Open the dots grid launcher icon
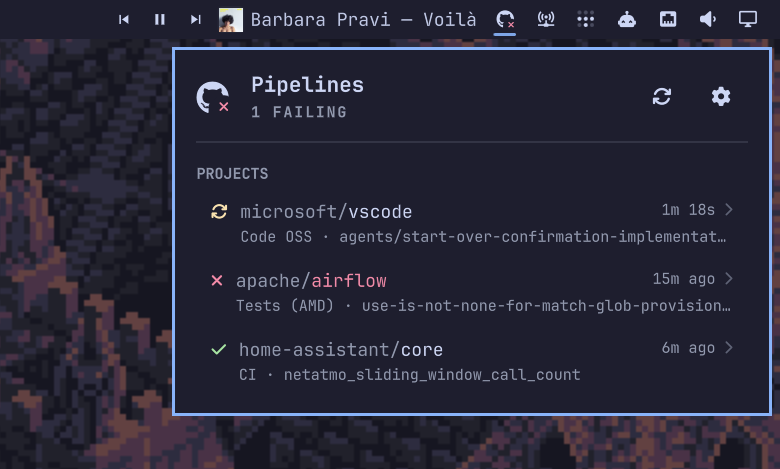The width and height of the screenshot is (780, 469). click(585, 19)
